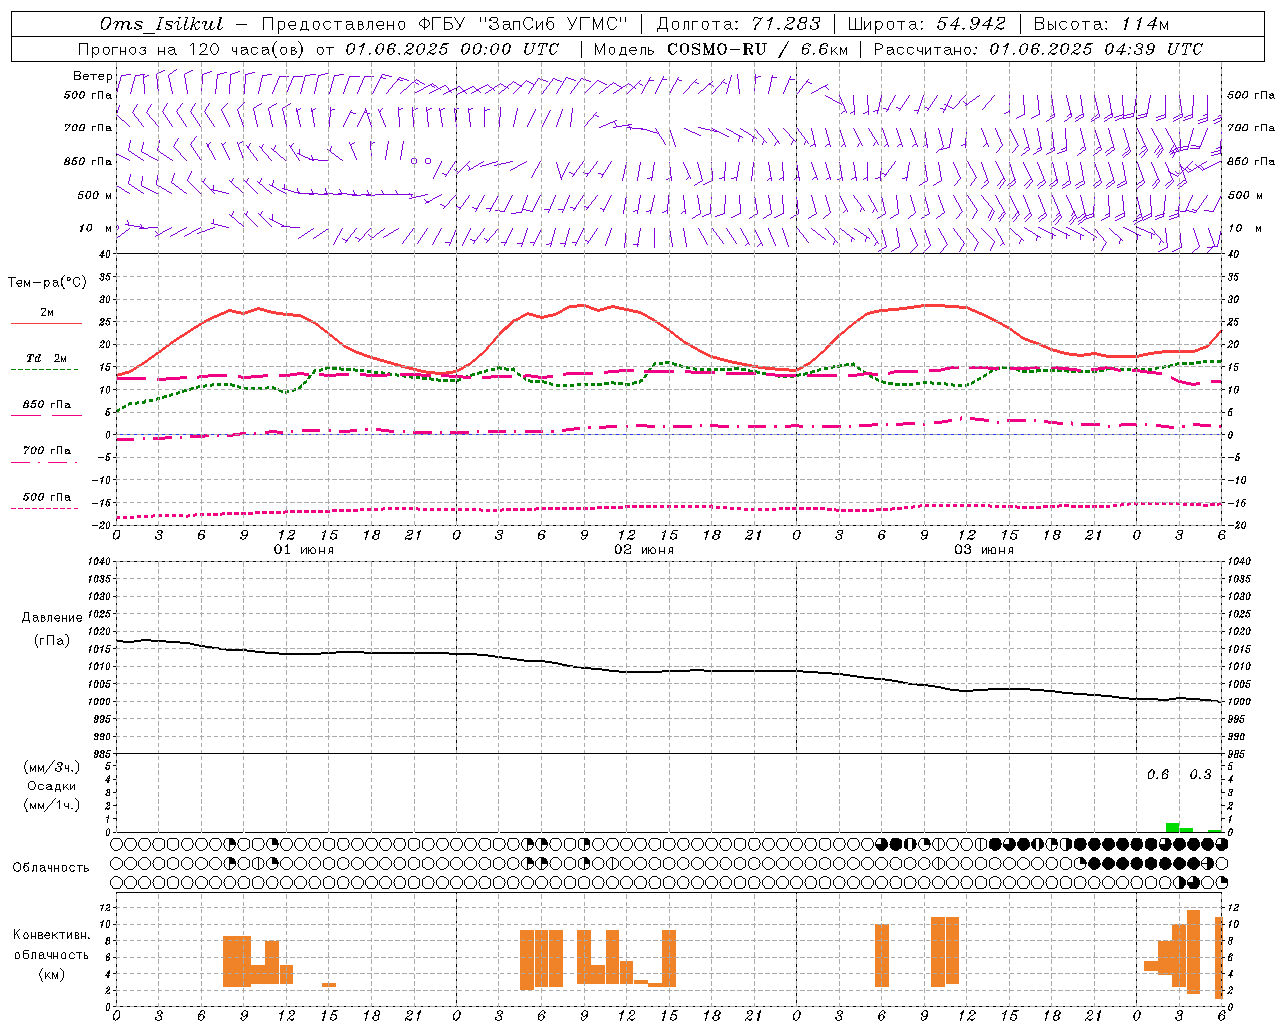The width and height of the screenshot is (1280, 1024).
Task: Click the Конвективн. convective cloud label
Action: coord(52,934)
